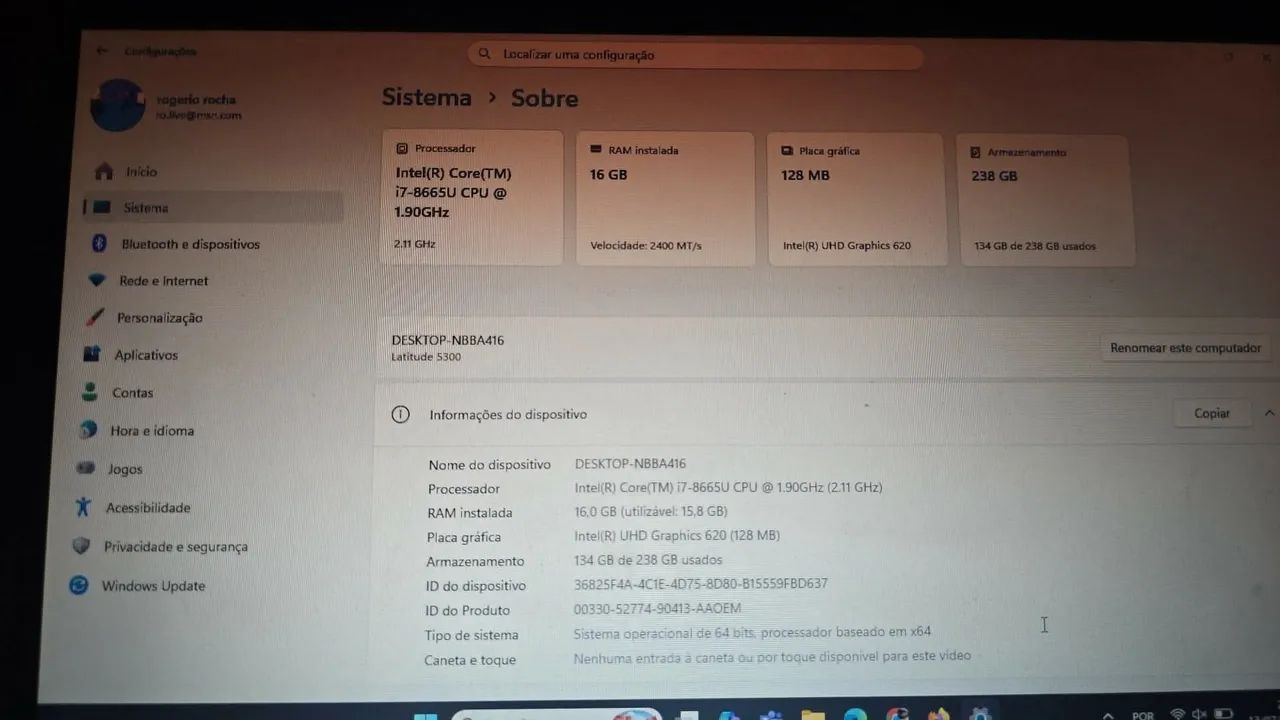Open Acessibilidade settings section
1280x720 pixels.
click(148, 508)
